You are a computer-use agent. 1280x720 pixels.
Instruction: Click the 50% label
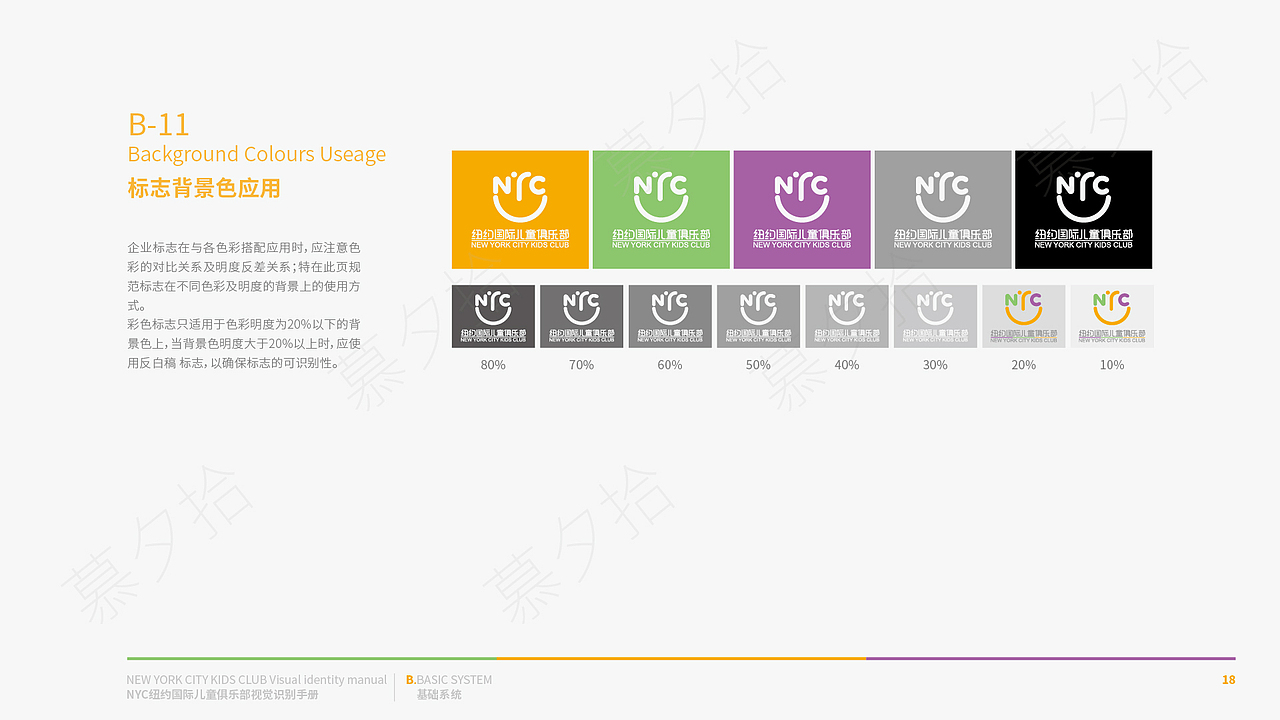759,365
